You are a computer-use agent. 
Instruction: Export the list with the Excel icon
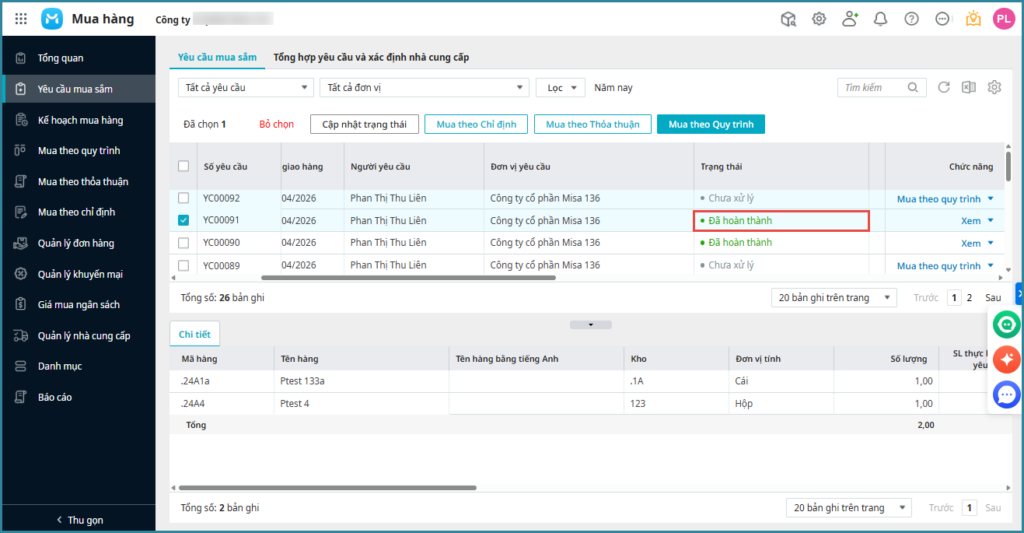coord(968,88)
